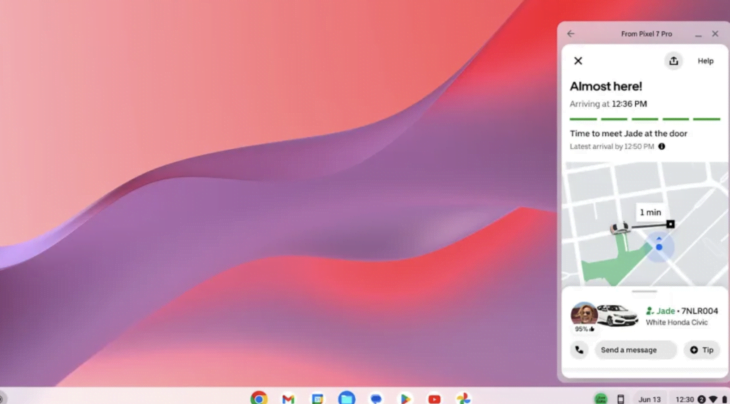Tap the share trip icon
The image size is (730, 404).
[x=673, y=61]
